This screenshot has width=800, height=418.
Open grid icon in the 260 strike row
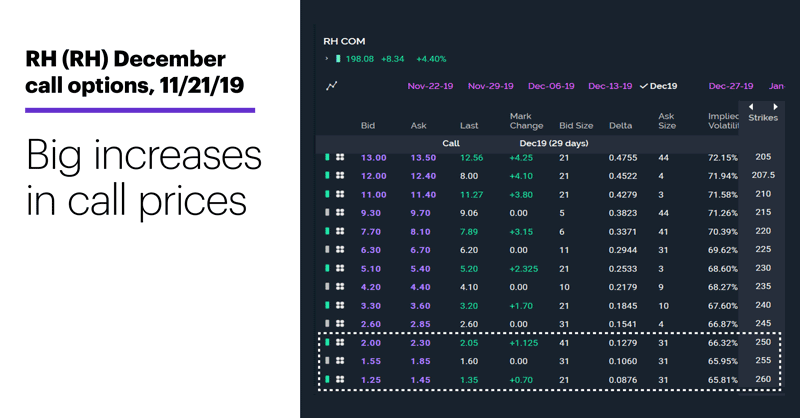pos(340,379)
